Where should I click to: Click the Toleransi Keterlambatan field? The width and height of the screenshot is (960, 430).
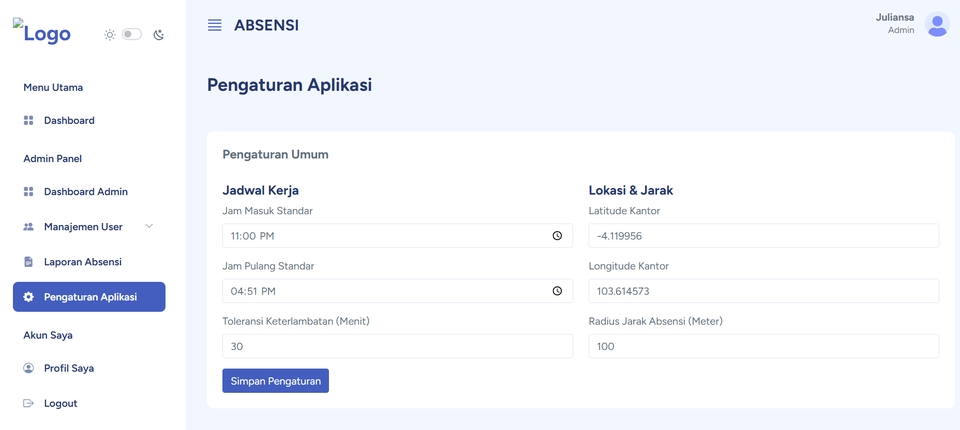[x=397, y=346]
